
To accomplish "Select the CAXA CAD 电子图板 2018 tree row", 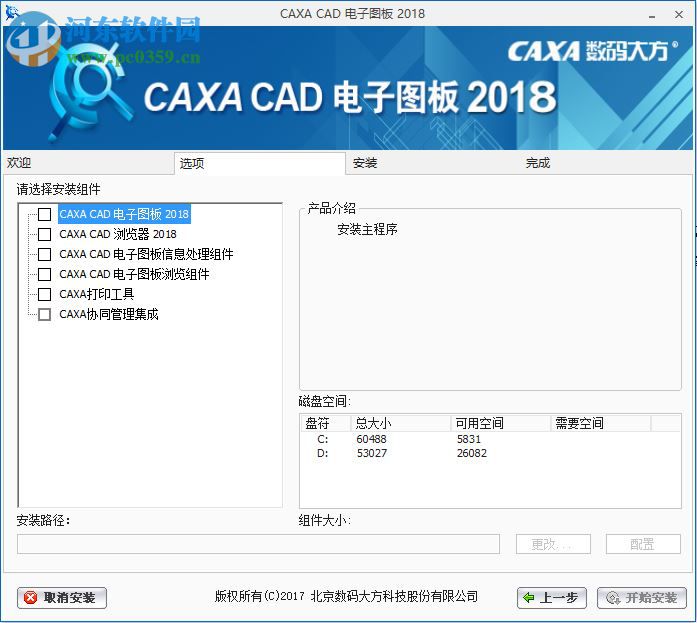I will [124, 214].
